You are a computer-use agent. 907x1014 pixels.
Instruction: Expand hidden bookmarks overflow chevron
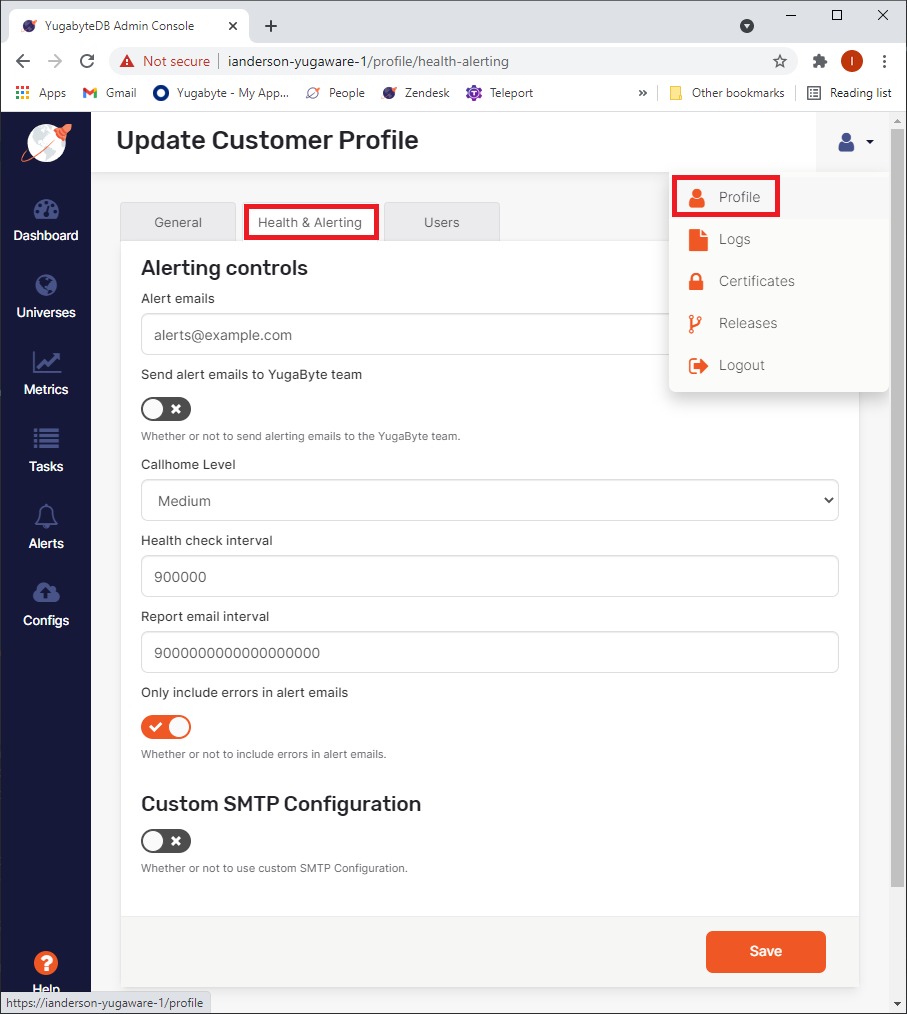coord(642,93)
